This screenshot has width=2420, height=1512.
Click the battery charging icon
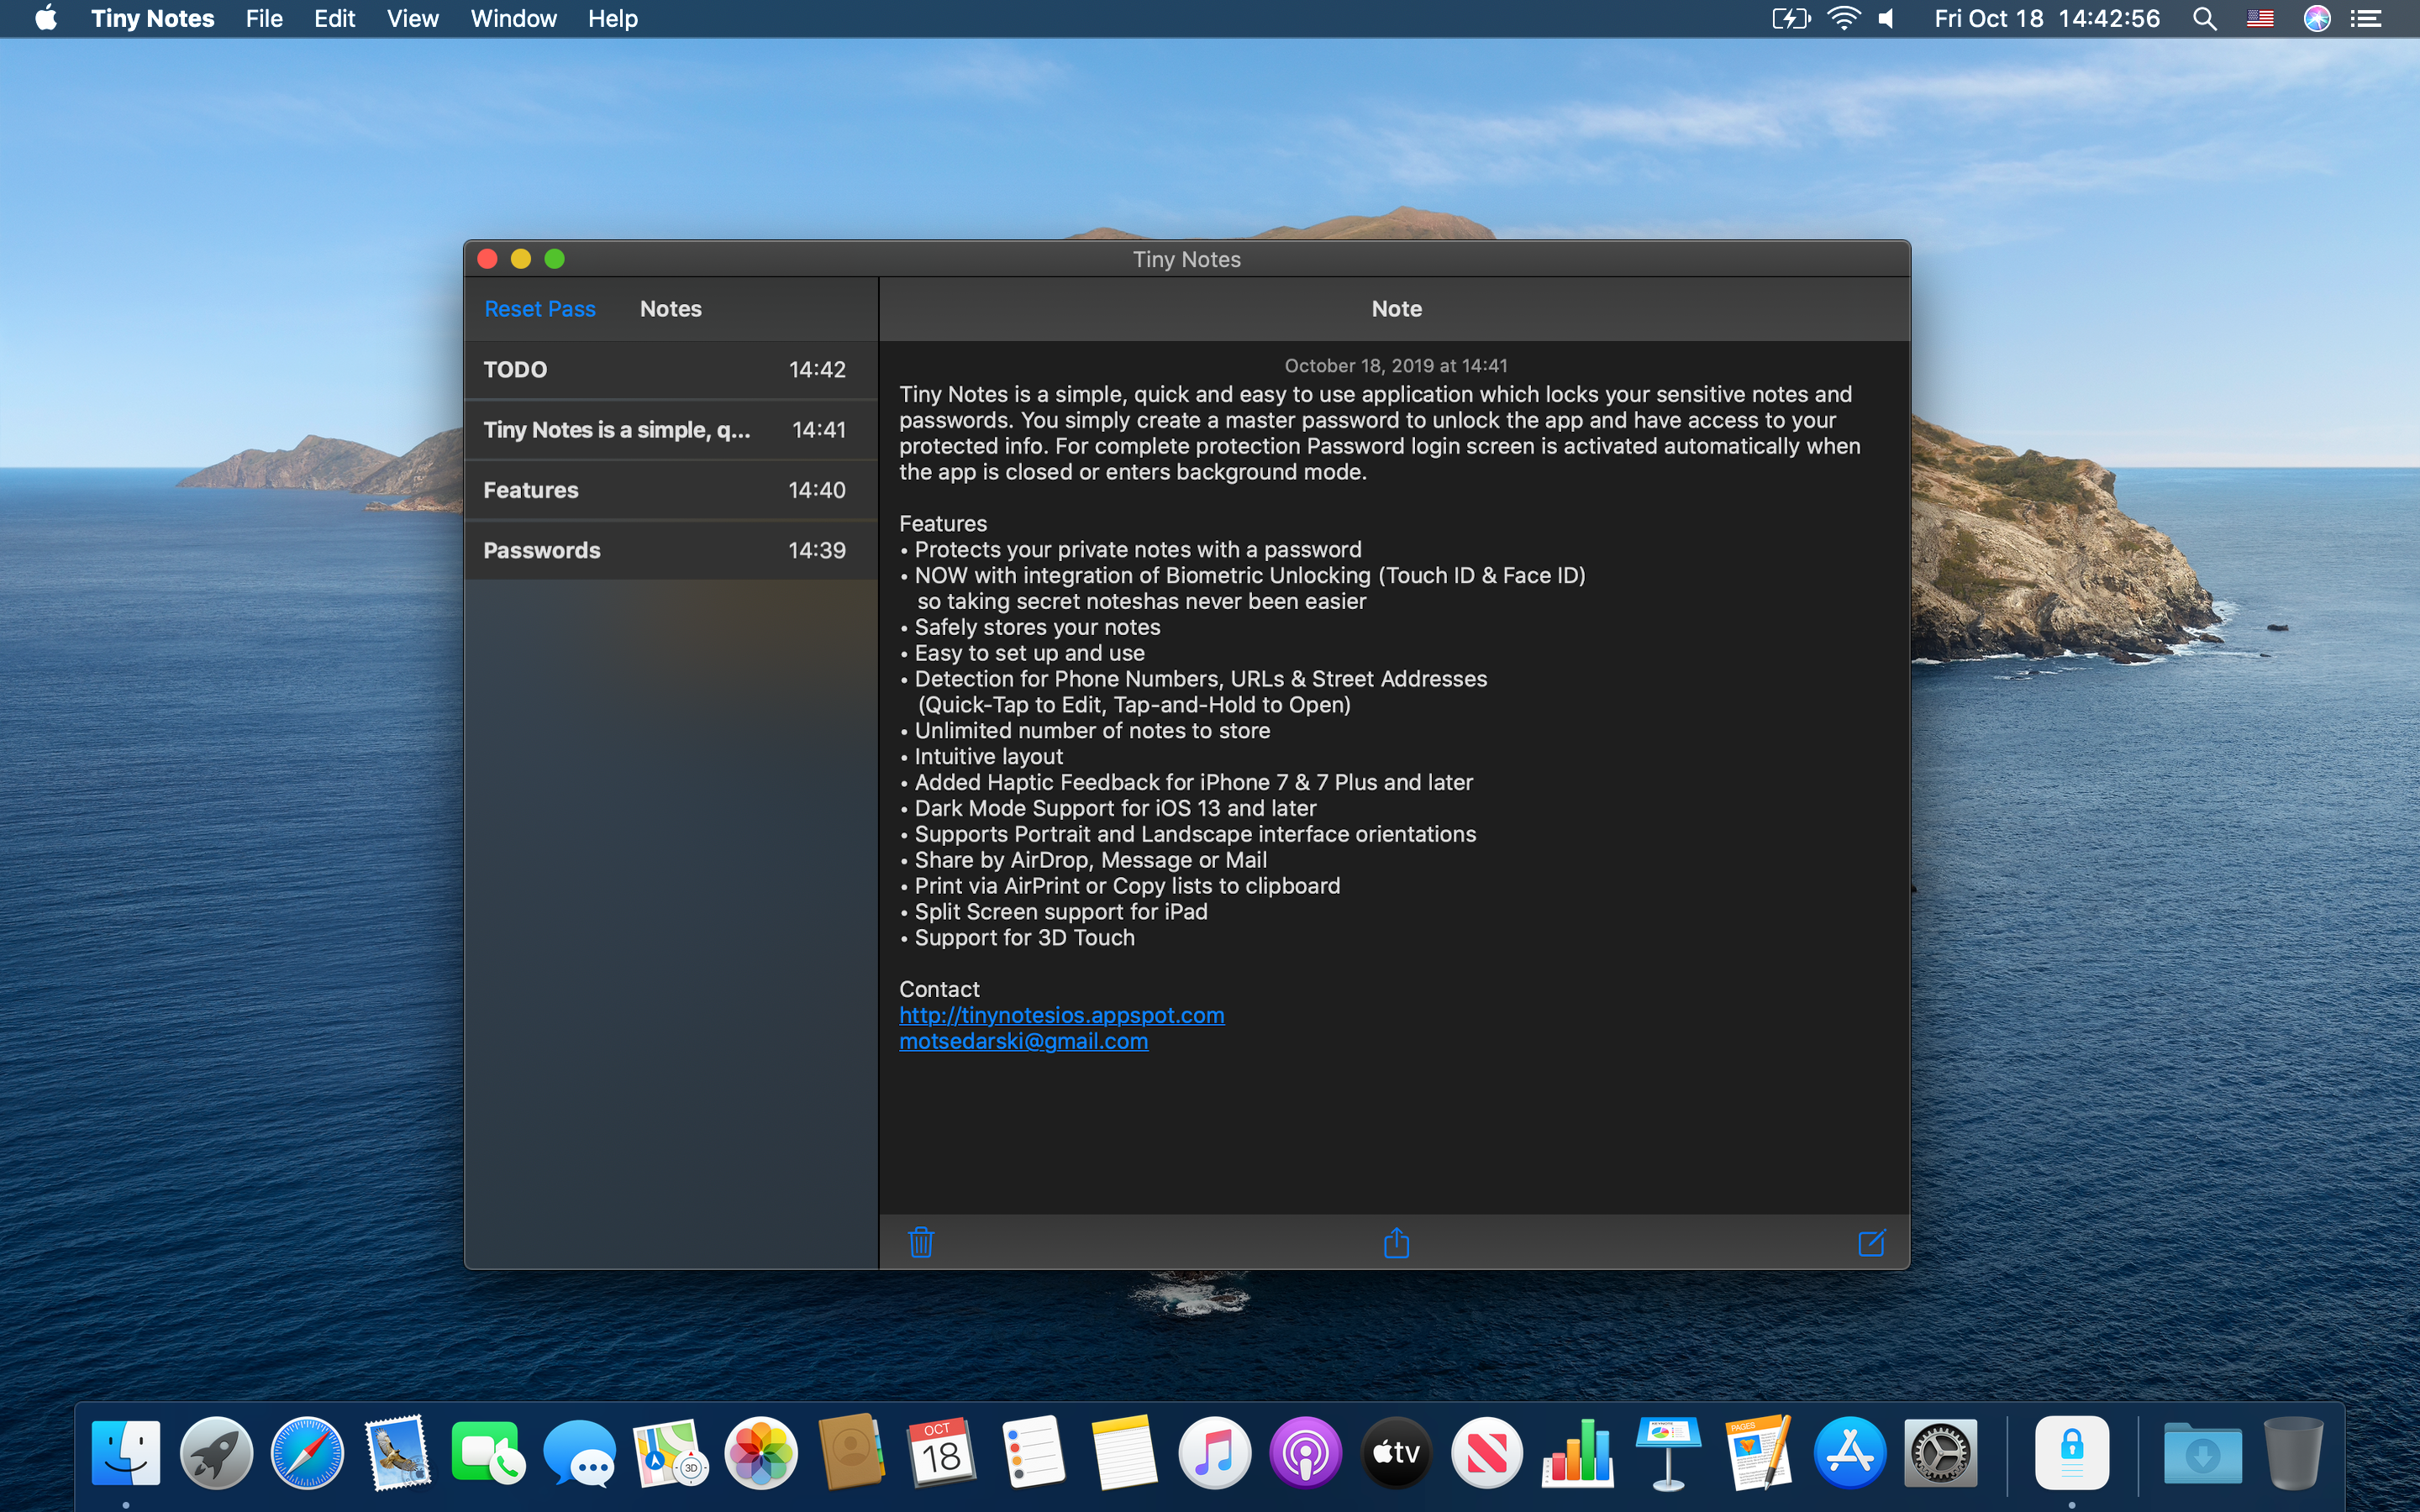(1790, 19)
